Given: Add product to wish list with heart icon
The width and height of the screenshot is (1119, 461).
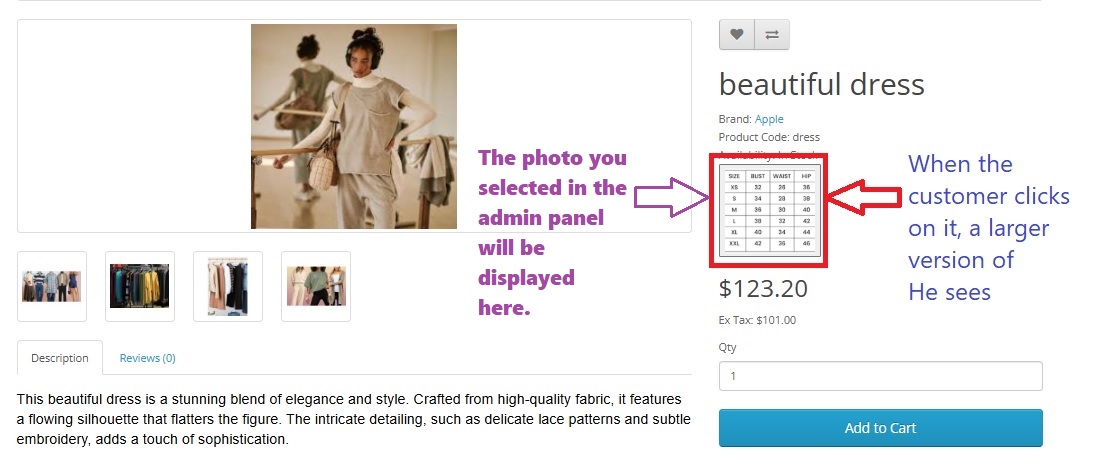Looking at the screenshot, I should [736, 34].
